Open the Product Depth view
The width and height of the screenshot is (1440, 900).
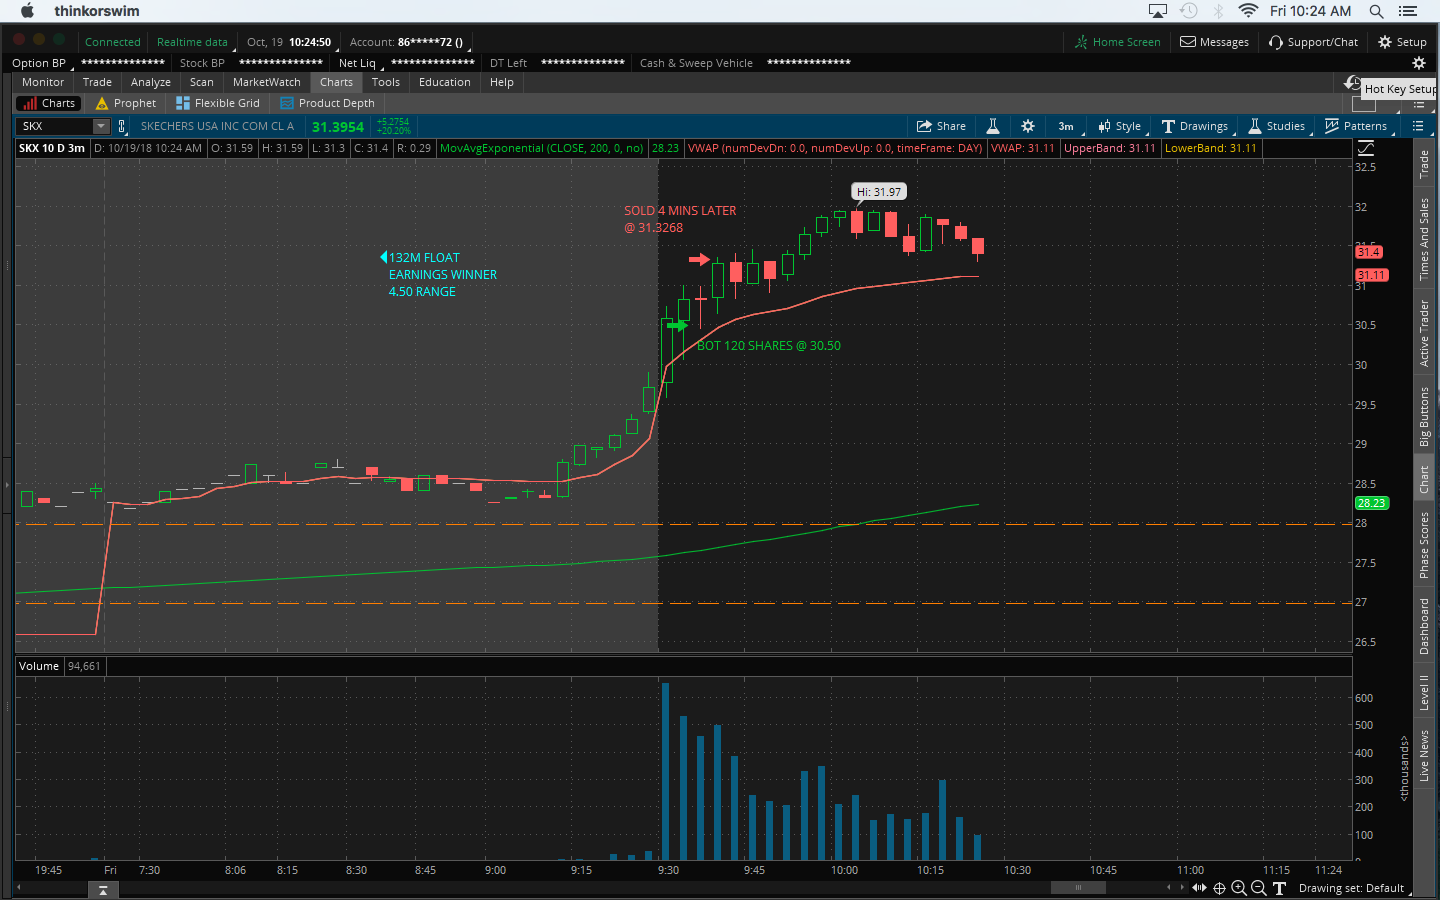pyautogui.click(x=328, y=103)
